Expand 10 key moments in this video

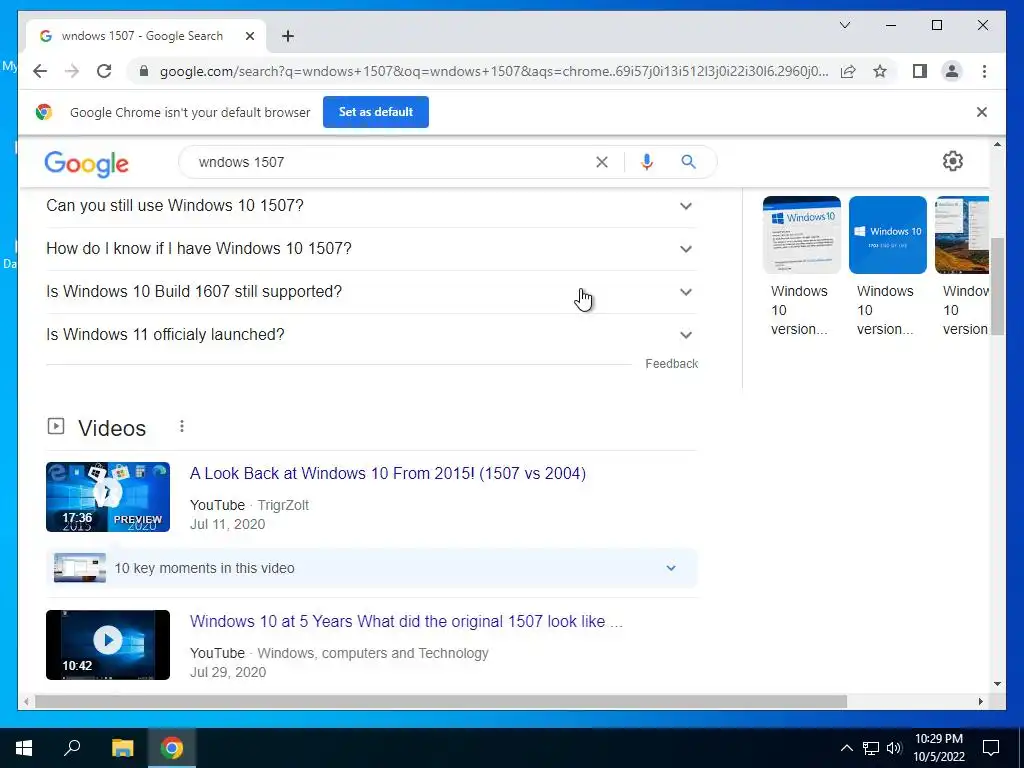click(x=371, y=568)
